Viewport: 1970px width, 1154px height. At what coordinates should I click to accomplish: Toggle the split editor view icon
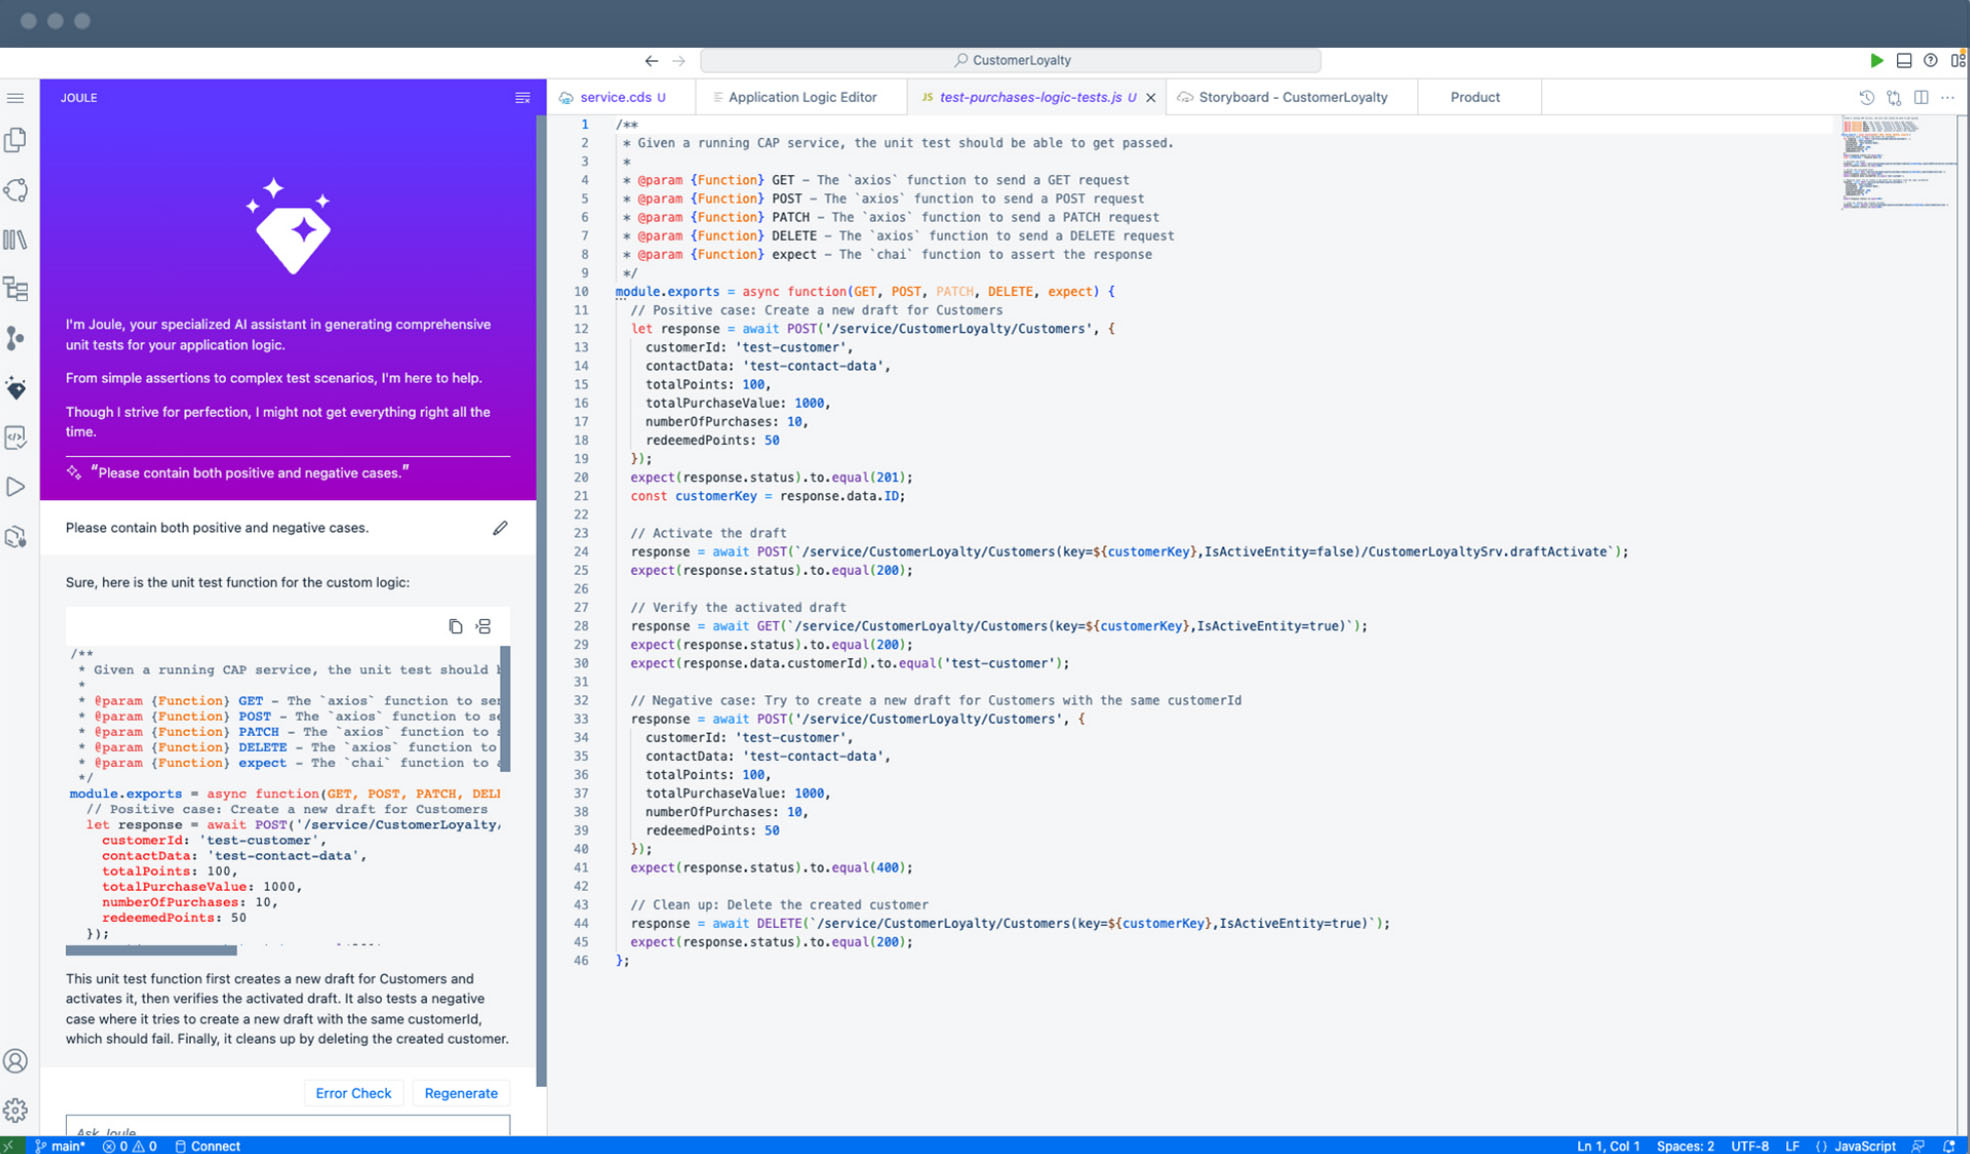[1921, 97]
